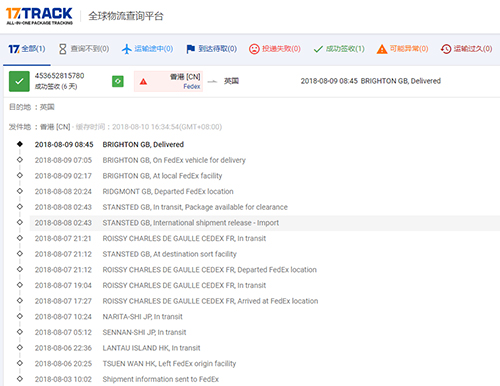This screenshot has width=500, height=386.
Task: Click the green re-track refresh icon
Action: point(118,81)
